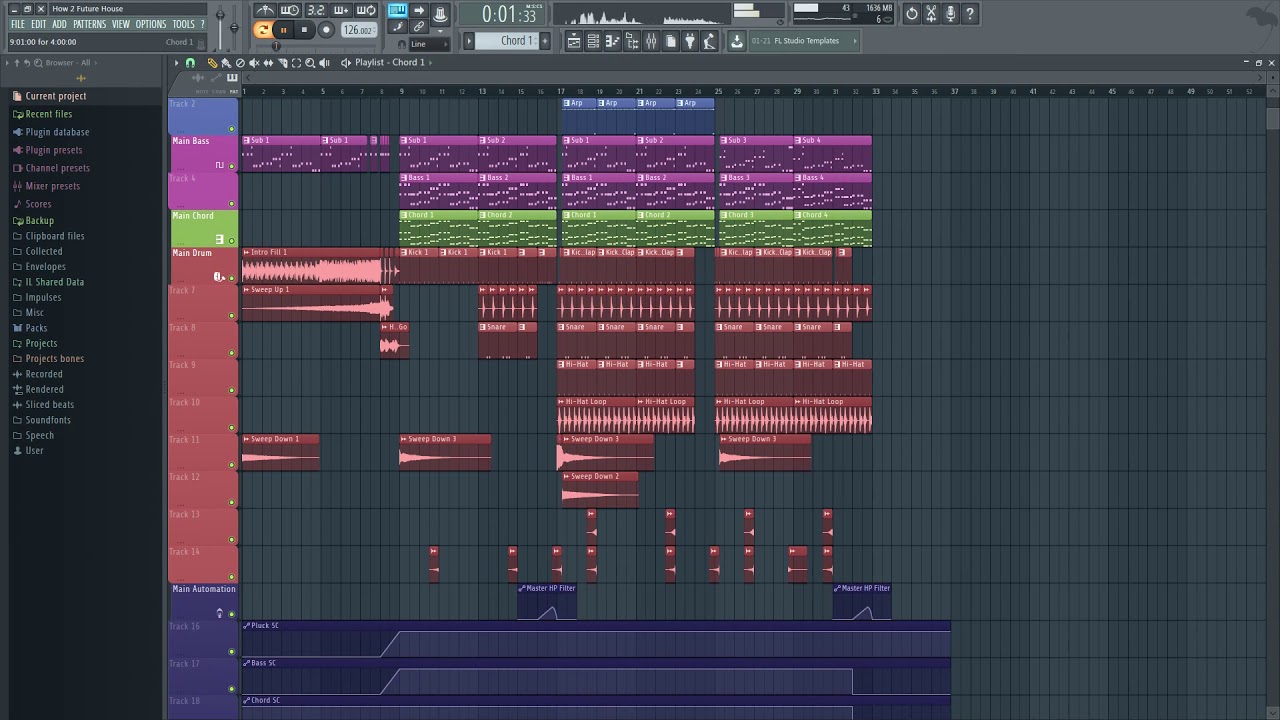Enable wait for input before playing
The image size is (1280, 720).
click(x=289, y=10)
